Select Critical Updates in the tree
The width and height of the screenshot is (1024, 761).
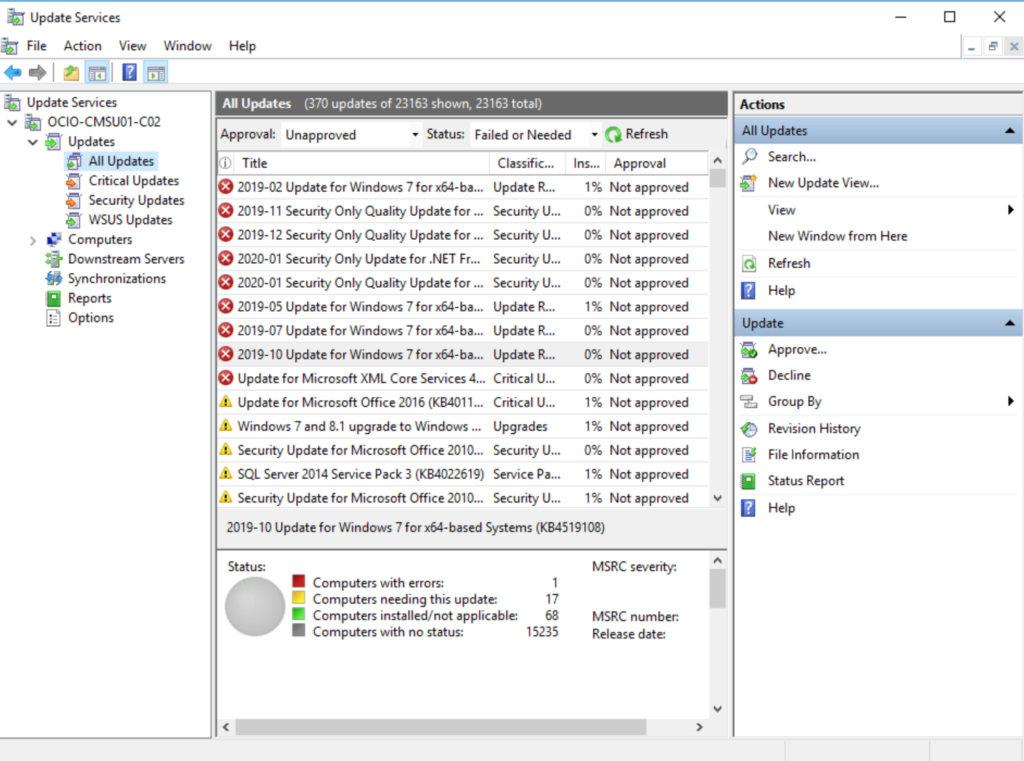click(134, 181)
